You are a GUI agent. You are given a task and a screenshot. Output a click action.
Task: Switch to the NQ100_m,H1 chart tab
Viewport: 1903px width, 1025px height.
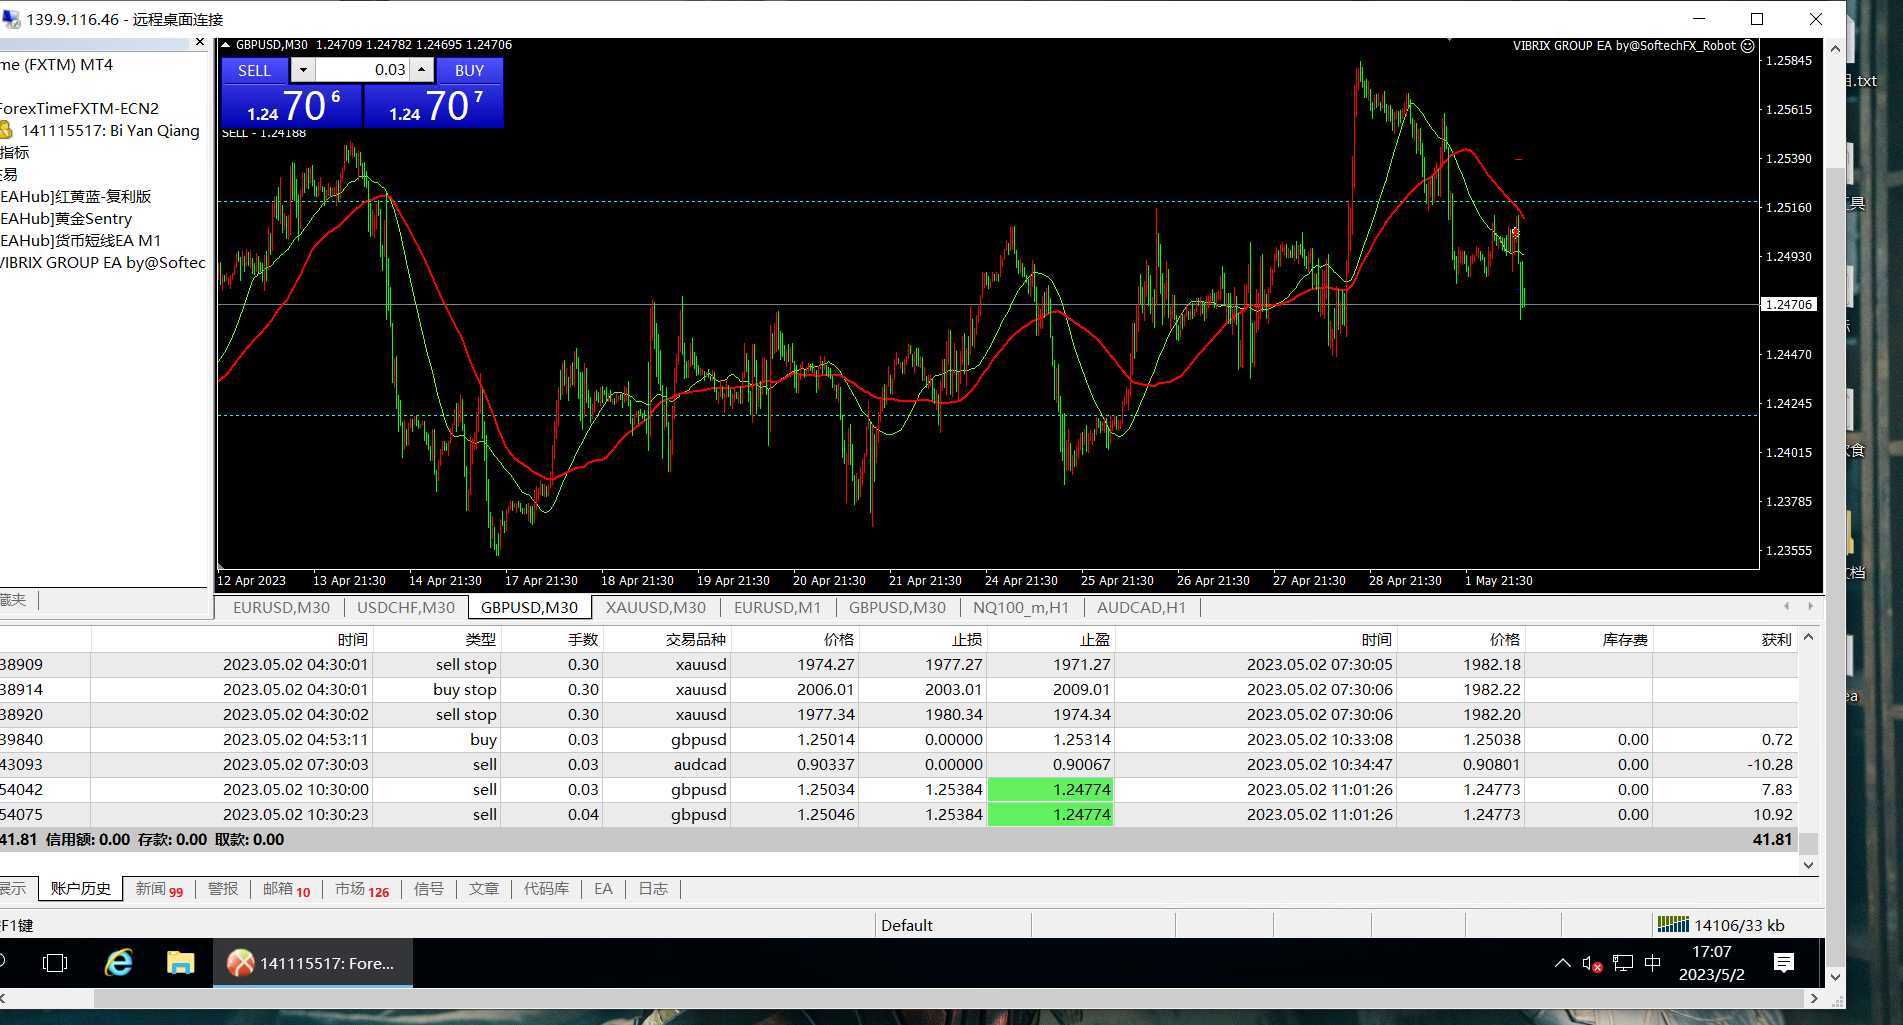tap(1021, 607)
